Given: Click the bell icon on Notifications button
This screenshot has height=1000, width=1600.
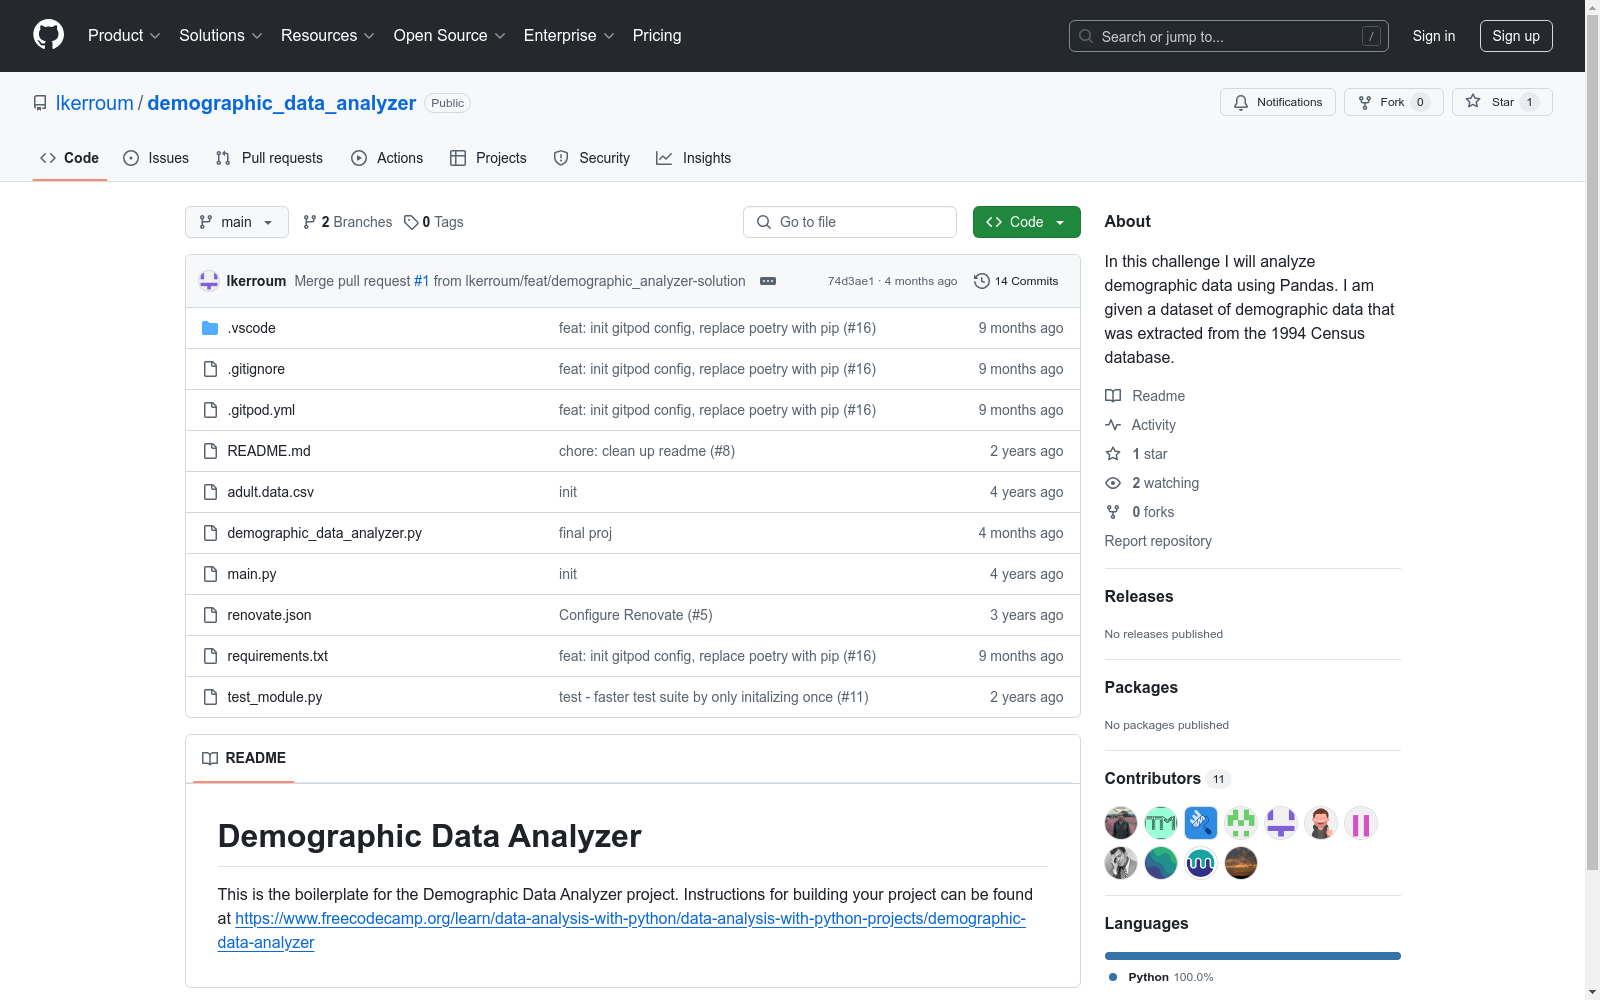Looking at the screenshot, I should (1241, 102).
